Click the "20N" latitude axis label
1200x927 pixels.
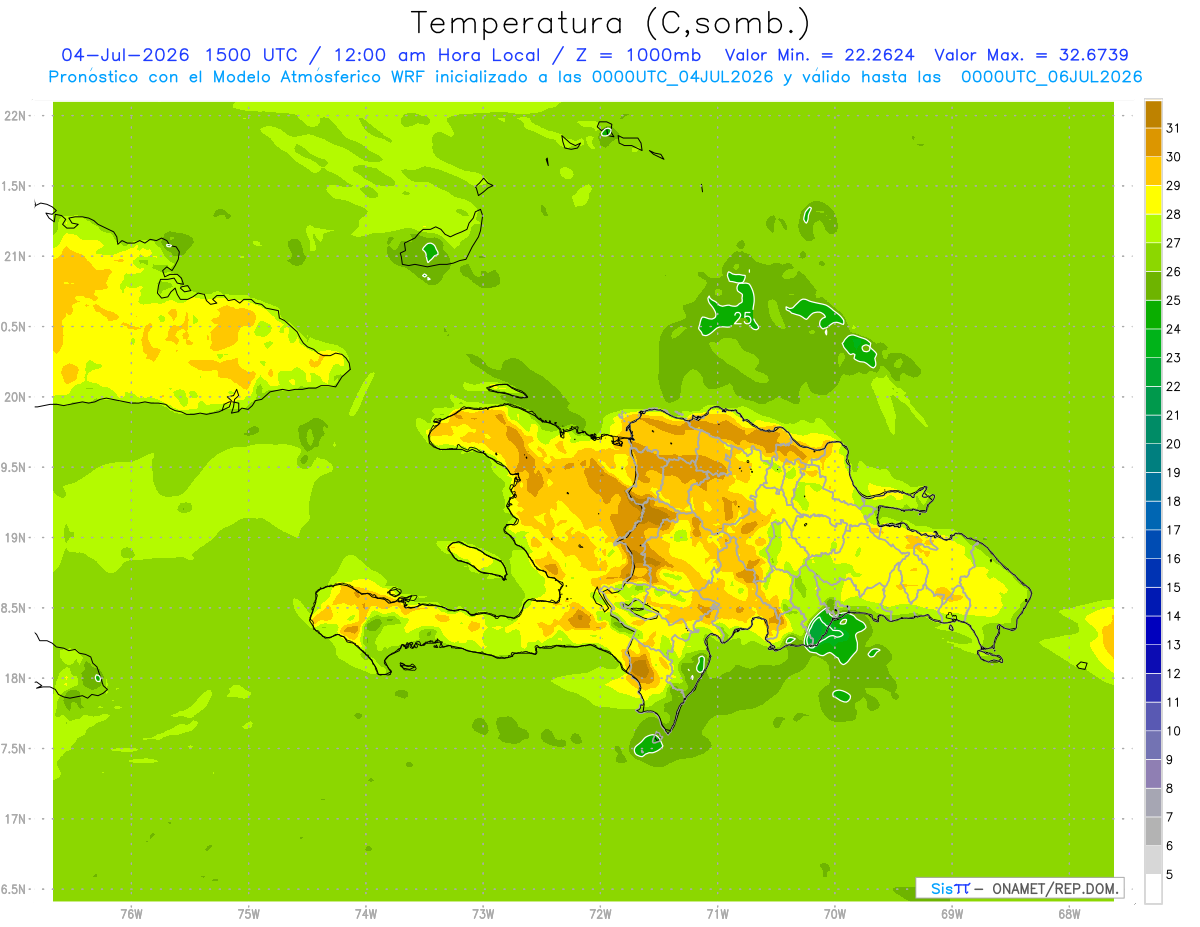click(16, 397)
